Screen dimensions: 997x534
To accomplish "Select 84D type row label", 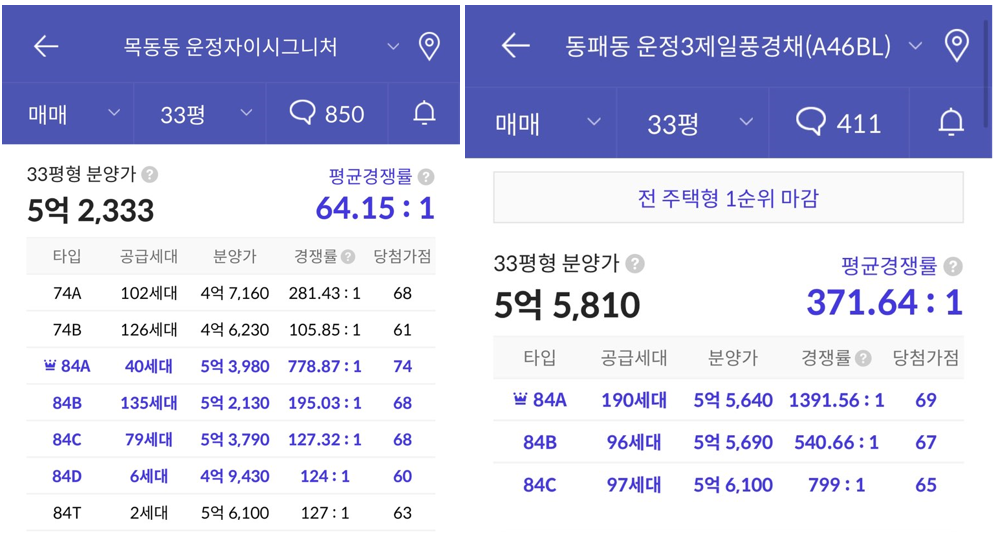I will tap(67, 476).
